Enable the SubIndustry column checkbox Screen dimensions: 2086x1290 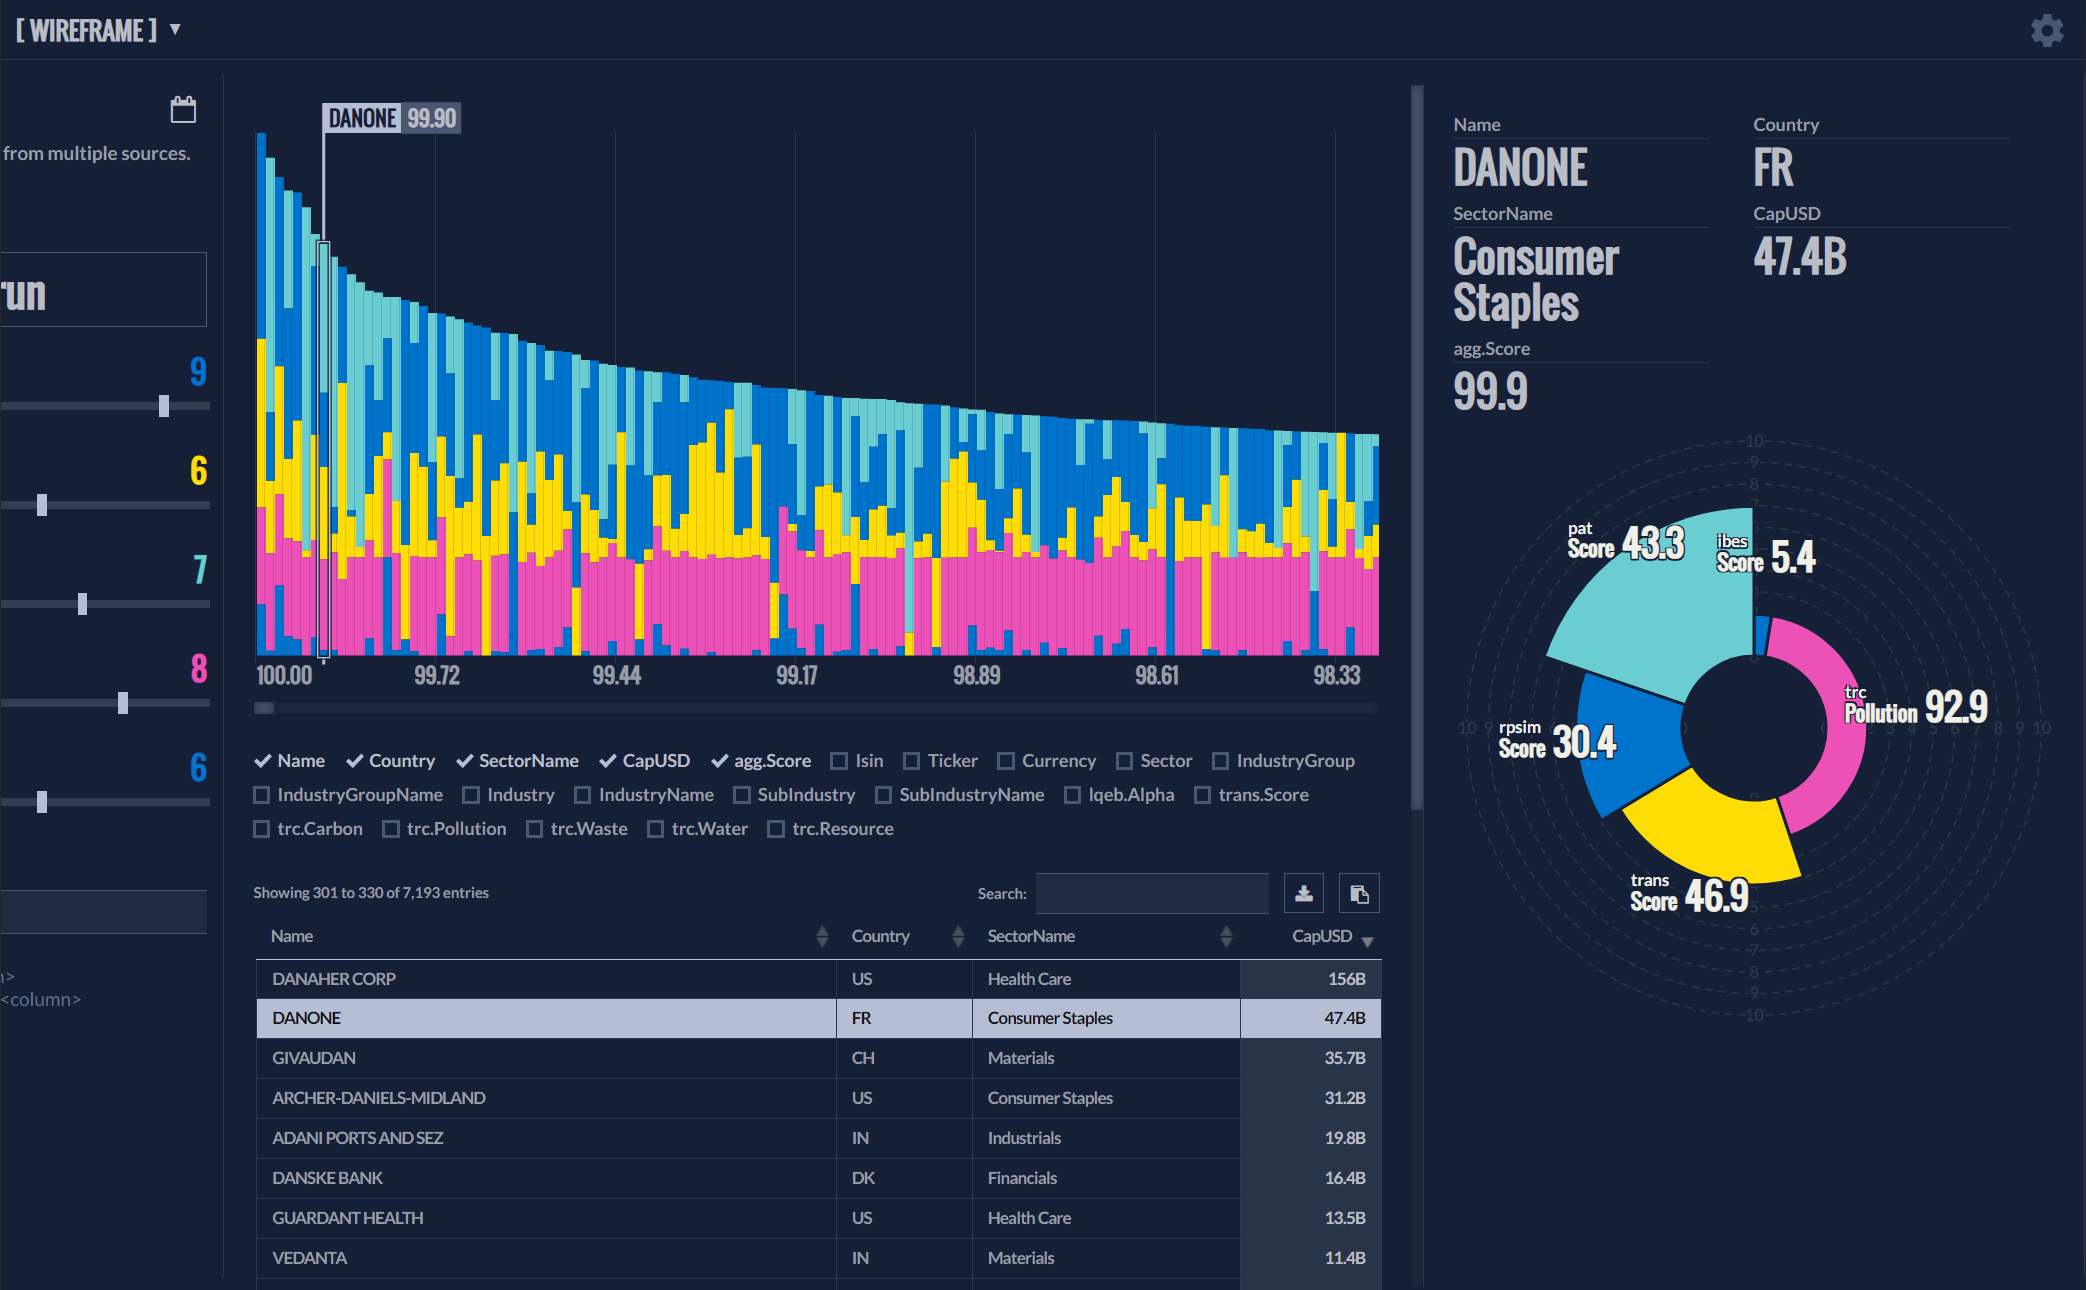pyautogui.click(x=742, y=795)
